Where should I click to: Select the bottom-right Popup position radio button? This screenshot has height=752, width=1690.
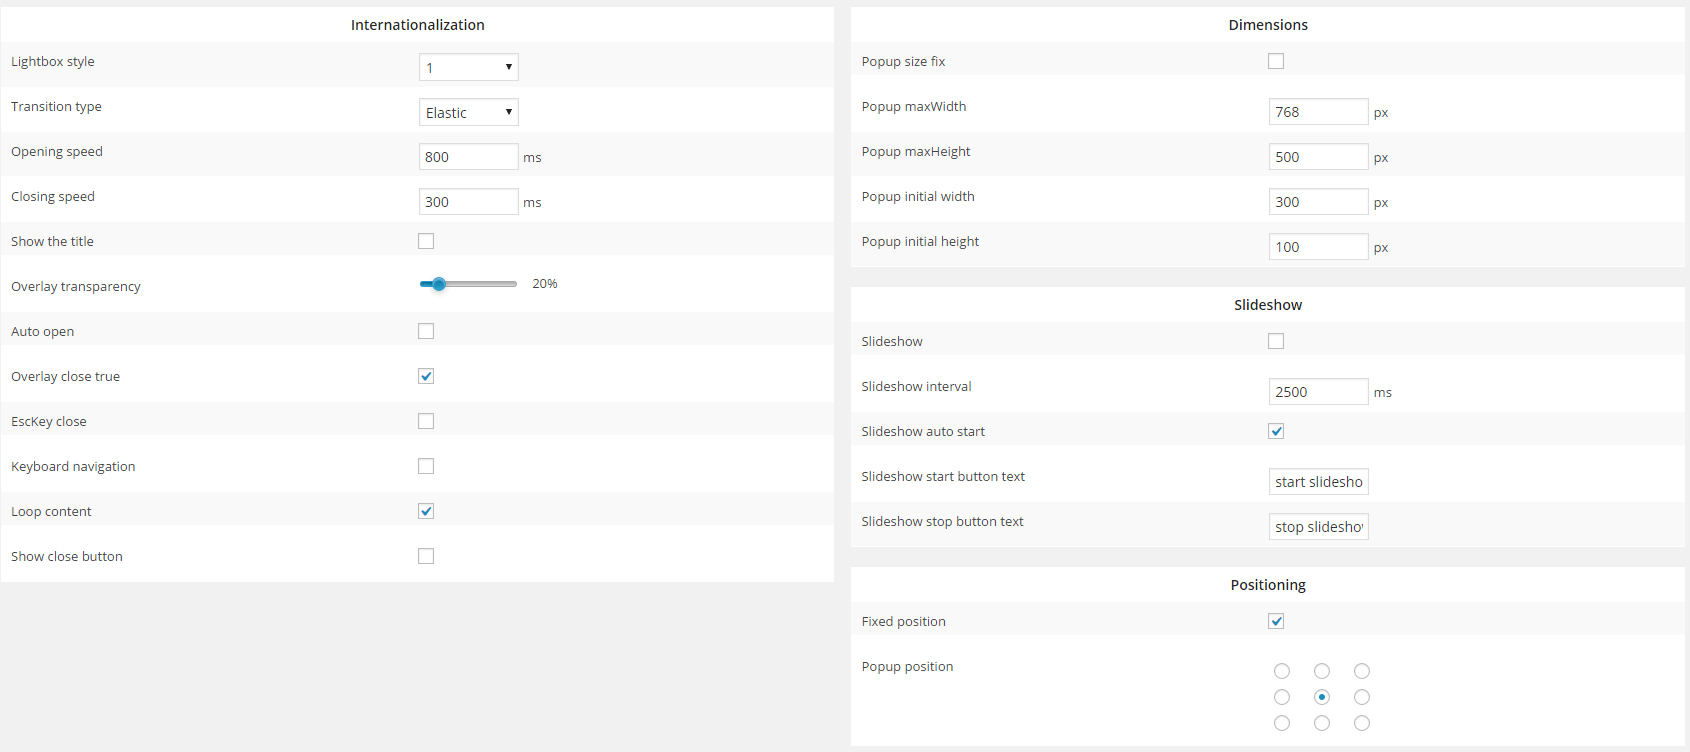click(x=1362, y=723)
